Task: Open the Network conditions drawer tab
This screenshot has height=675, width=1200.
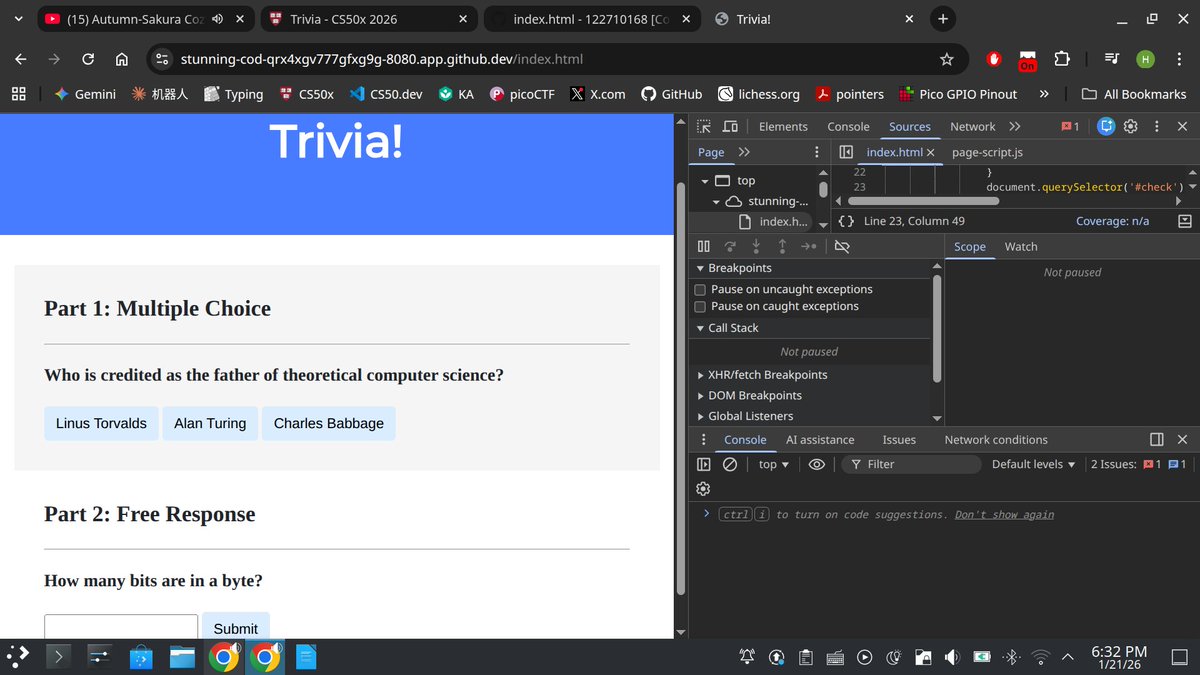Action: pyautogui.click(x=996, y=439)
